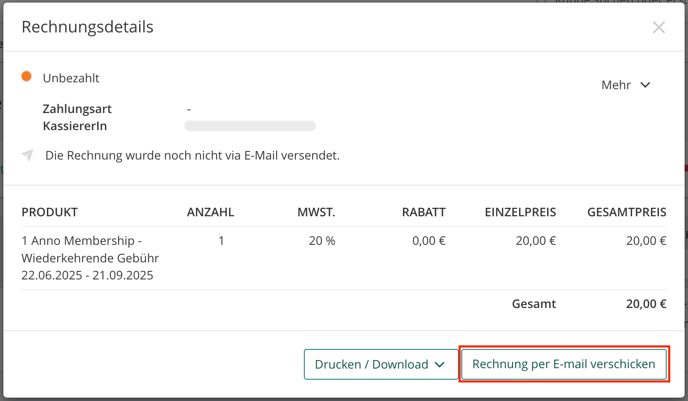Click the Drucken / Download button text
688x401 pixels.
pos(371,364)
